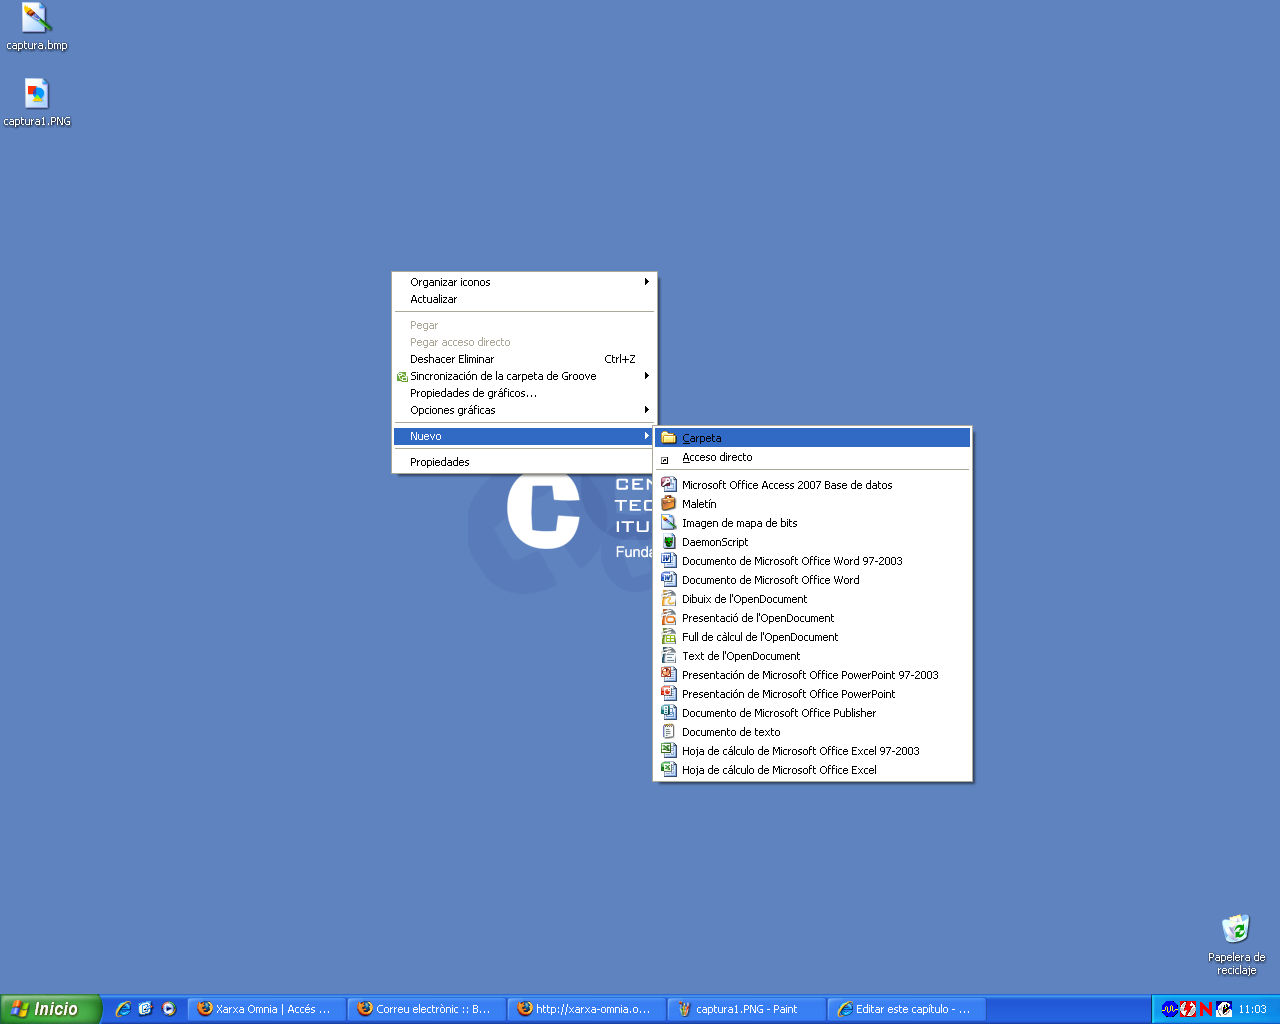
Task: Expand the Opciones gráficas submenu
Action: (524, 410)
